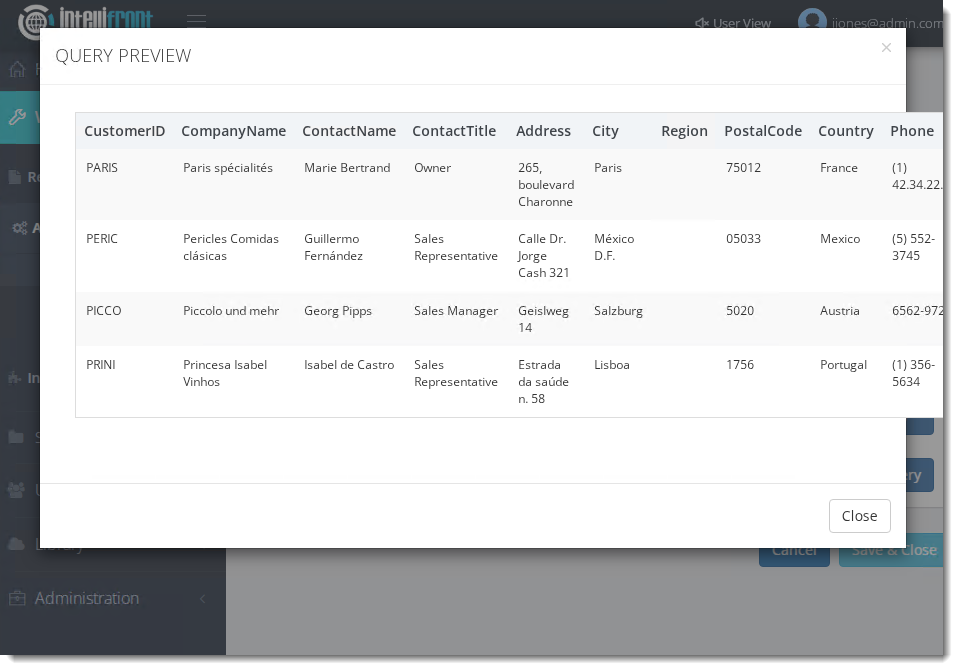Click the home icon in the sidebar

[17, 69]
